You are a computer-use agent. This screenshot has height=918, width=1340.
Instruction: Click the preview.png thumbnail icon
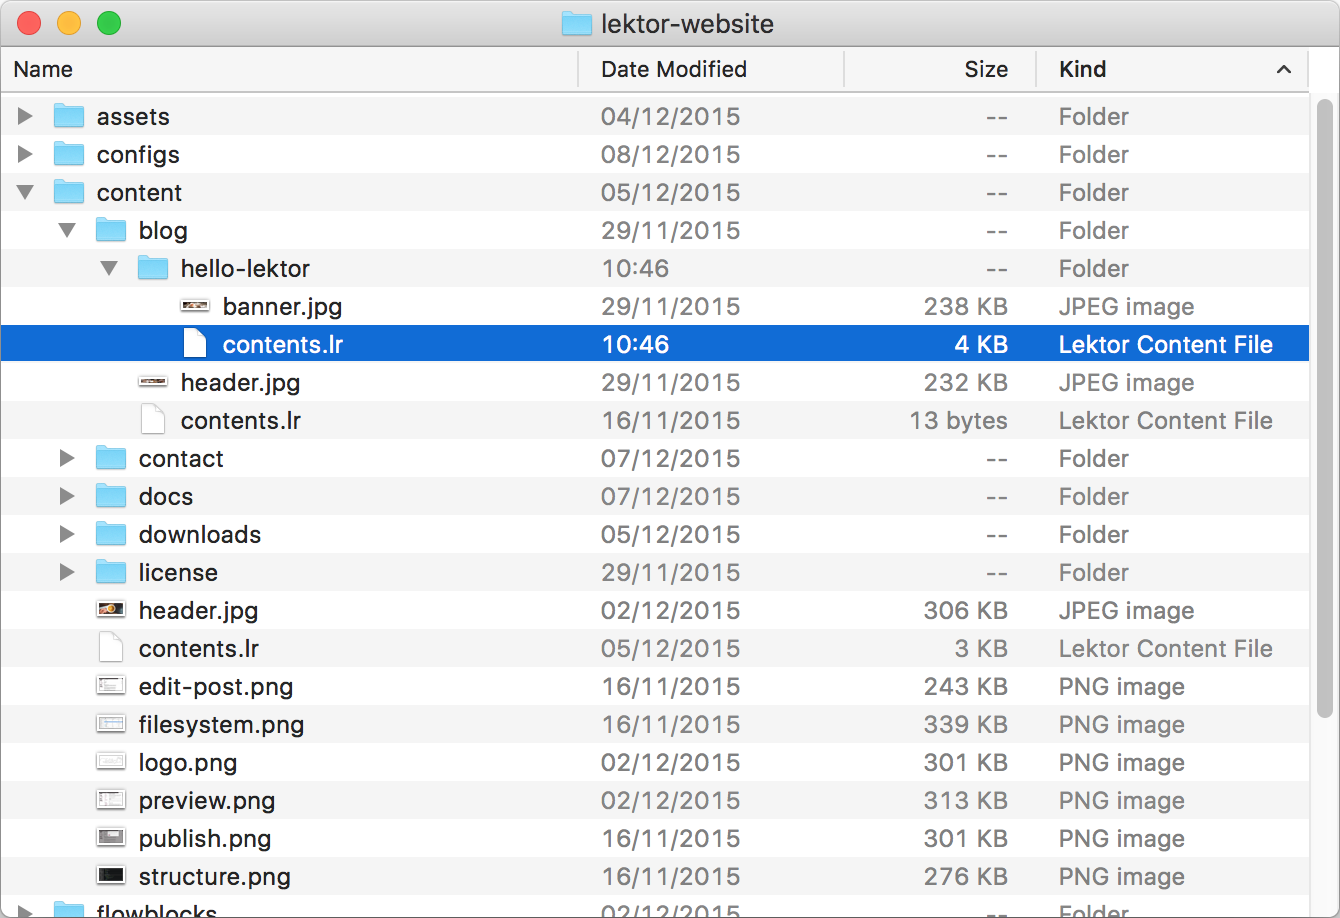pyautogui.click(x=111, y=800)
